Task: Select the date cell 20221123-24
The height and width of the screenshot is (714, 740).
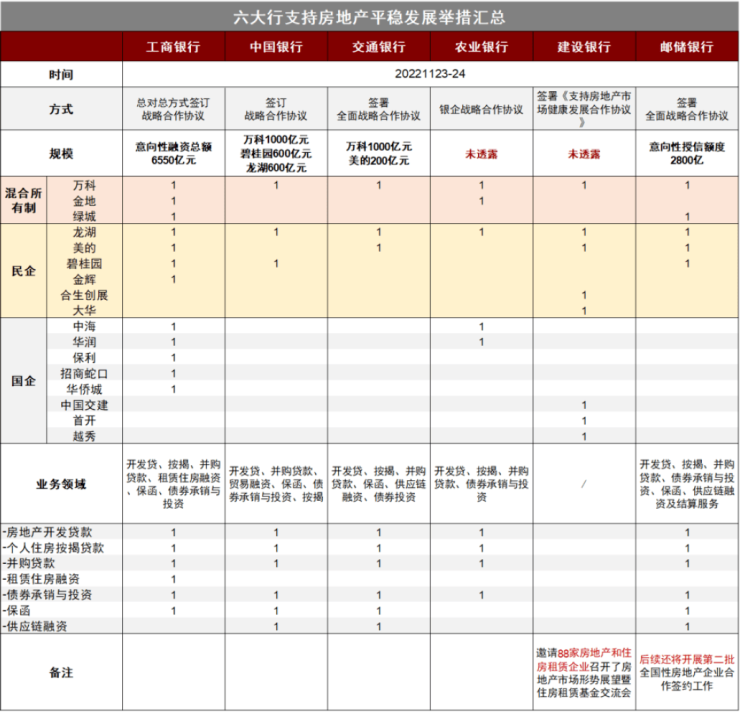Action: [430, 74]
